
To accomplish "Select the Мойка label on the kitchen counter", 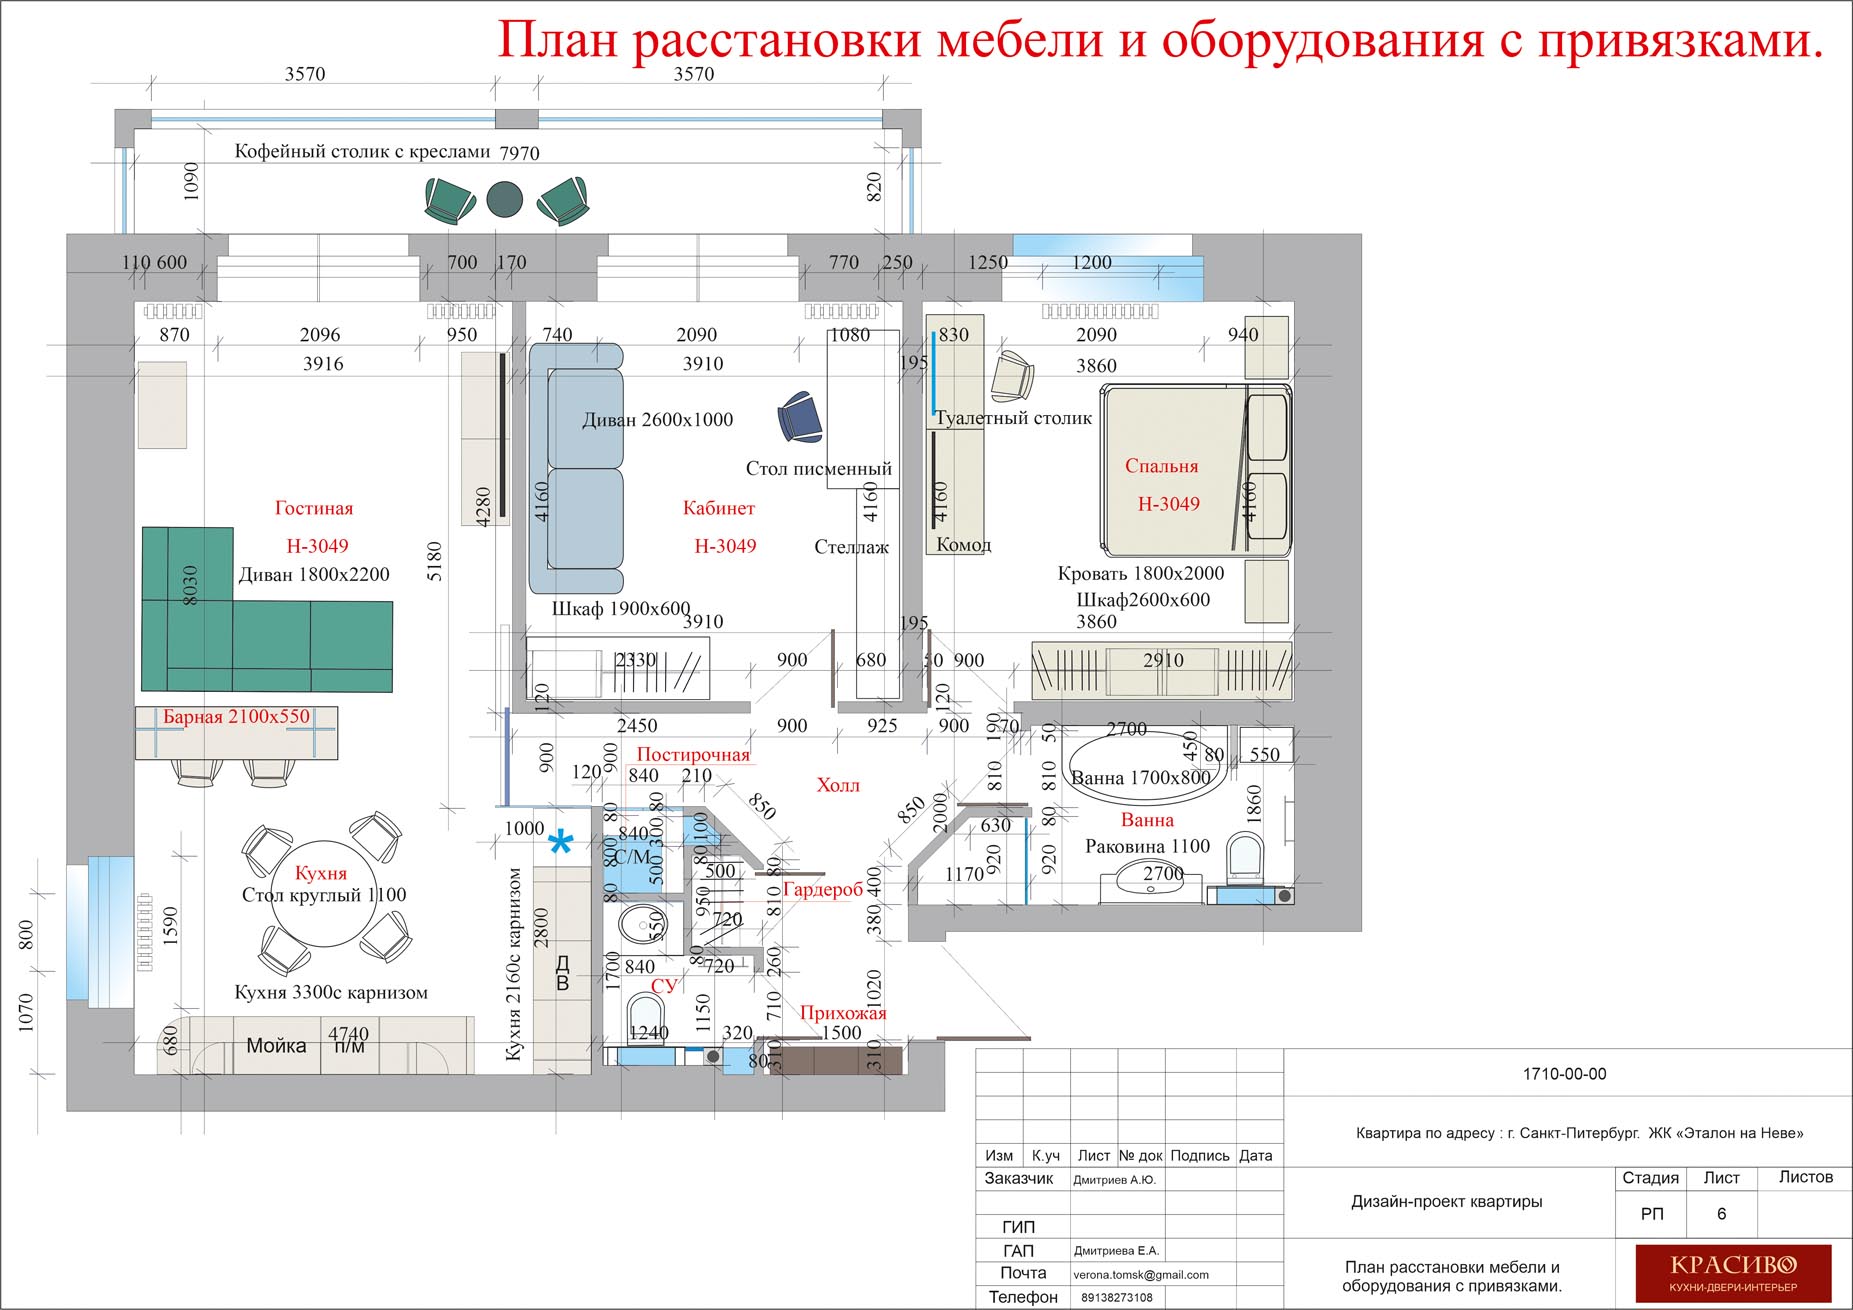I will point(276,1046).
